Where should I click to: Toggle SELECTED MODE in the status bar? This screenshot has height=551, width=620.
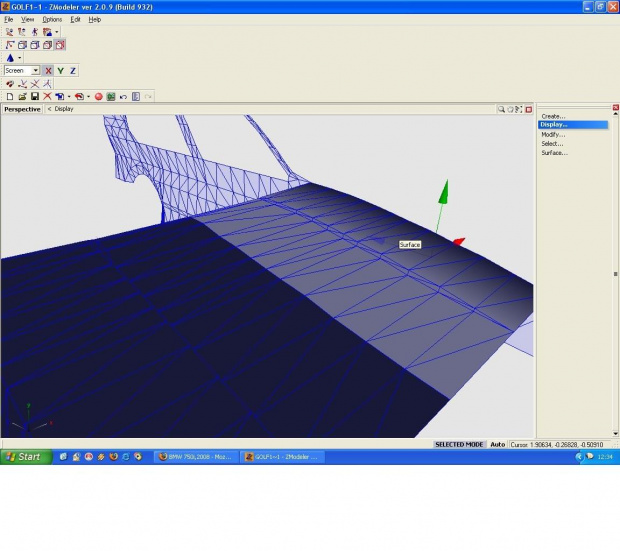459,444
